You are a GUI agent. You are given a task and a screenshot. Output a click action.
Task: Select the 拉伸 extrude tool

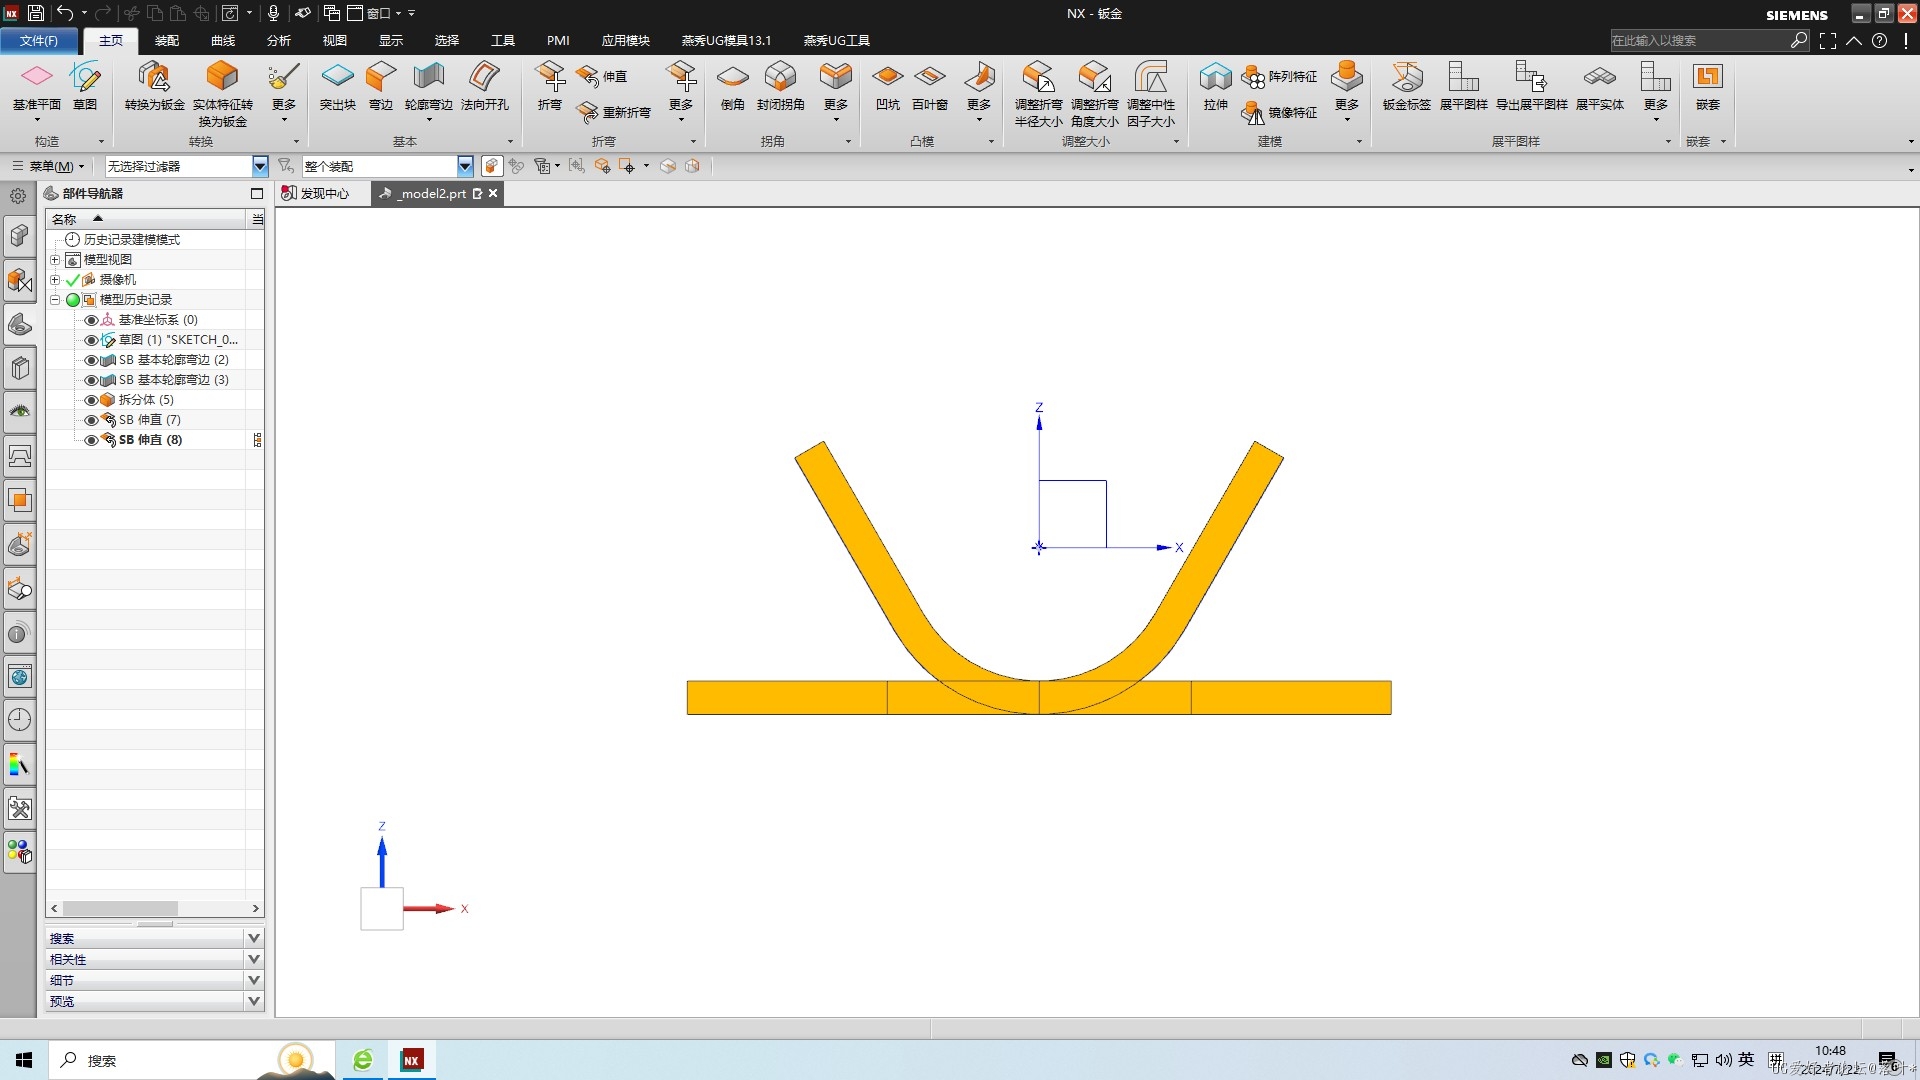pyautogui.click(x=1216, y=86)
